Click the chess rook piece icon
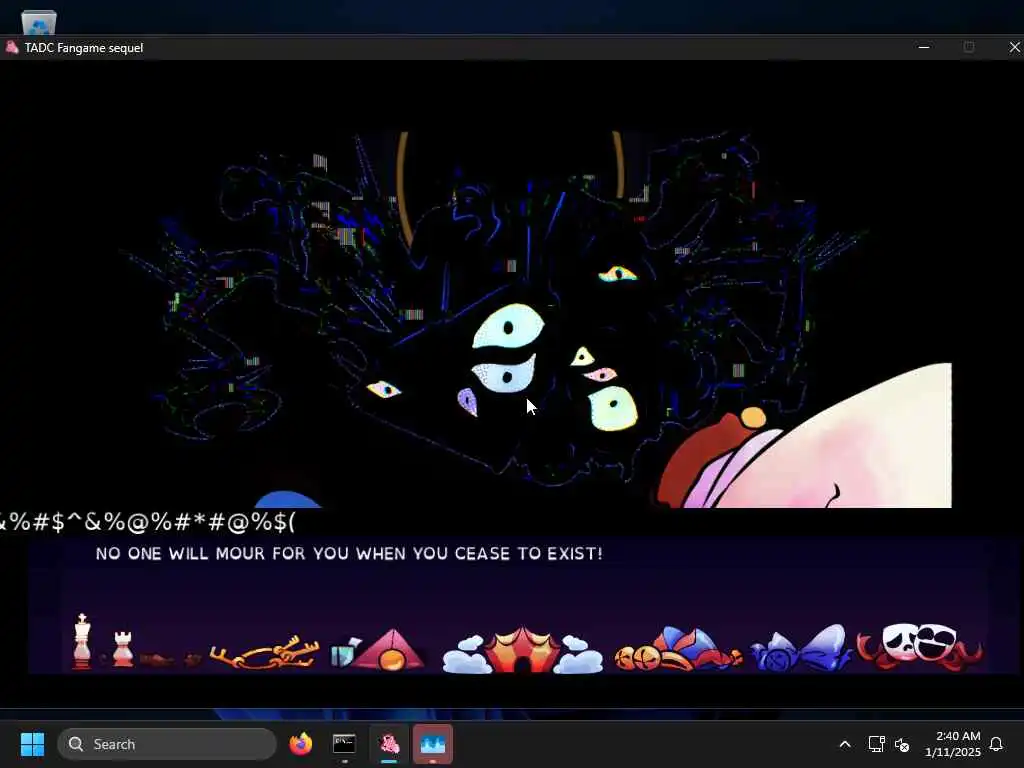The width and height of the screenshot is (1024, 768). 123,648
